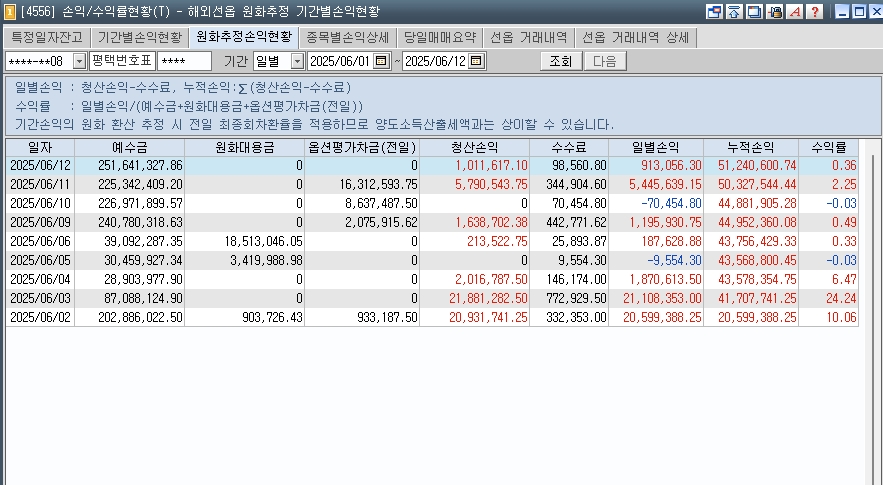Click cumulative profit 51,240,600.74

(x=751, y=165)
